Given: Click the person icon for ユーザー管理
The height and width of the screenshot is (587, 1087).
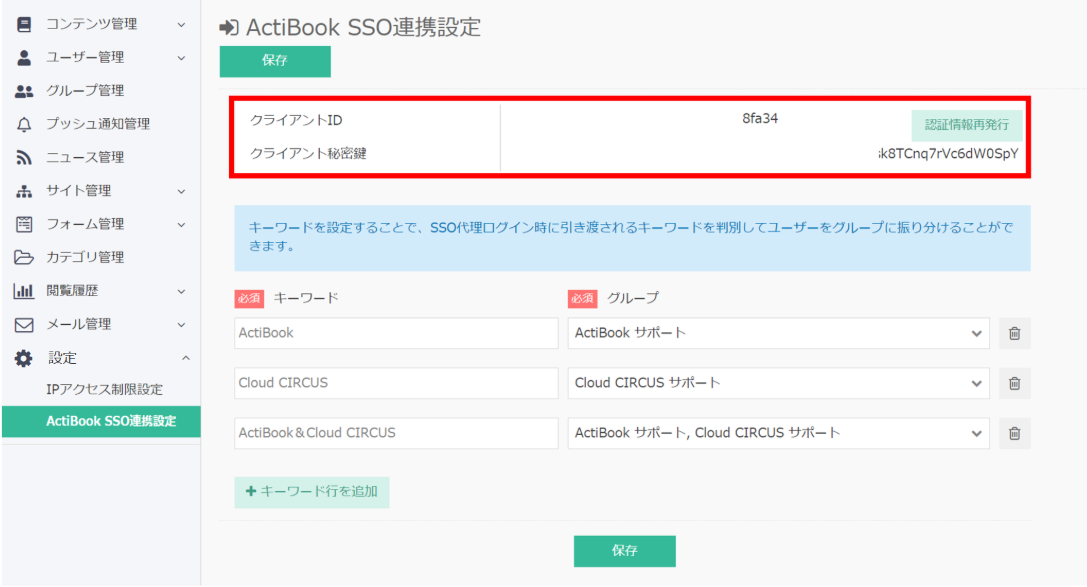Looking at the screenshot, I should tap(25, 57).
